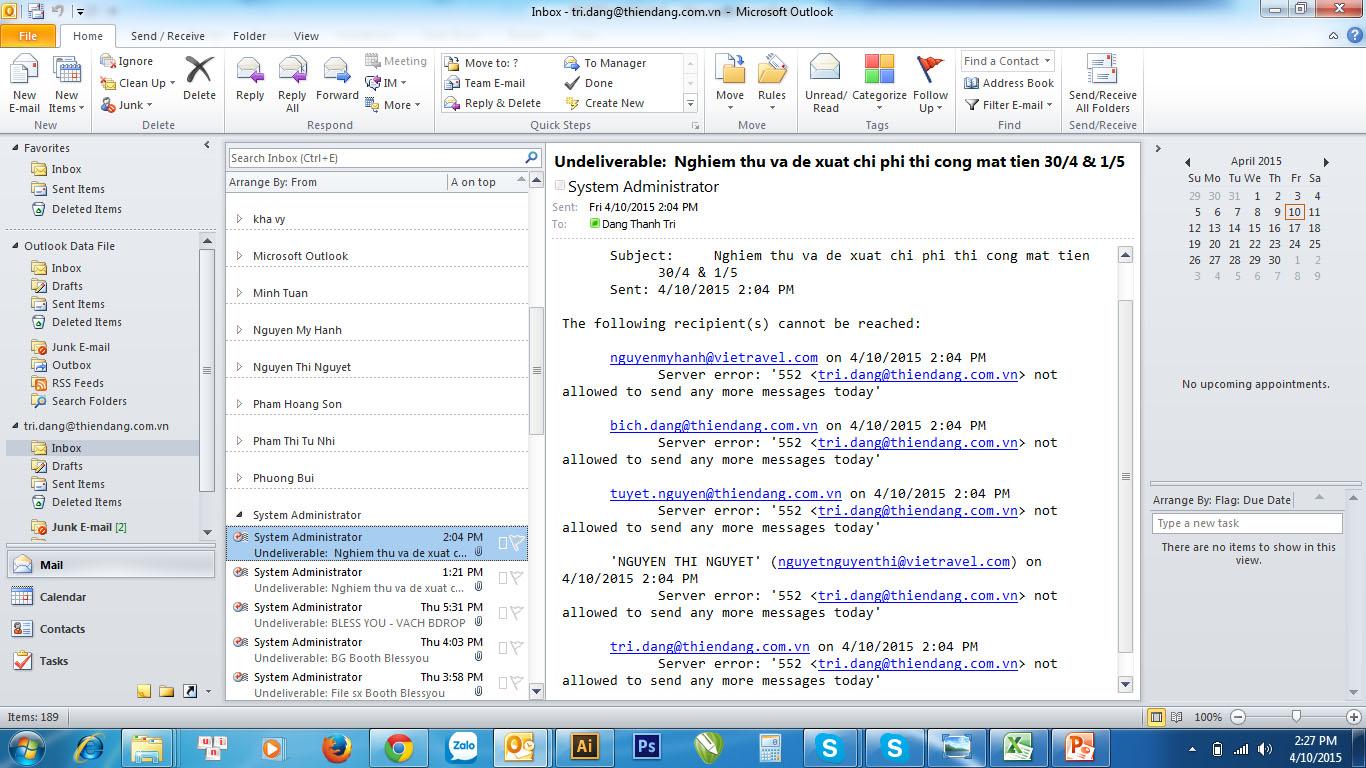
Task: Run Send/Receive All Folders
Action: pyautogui.click(x=1102, y=85)
